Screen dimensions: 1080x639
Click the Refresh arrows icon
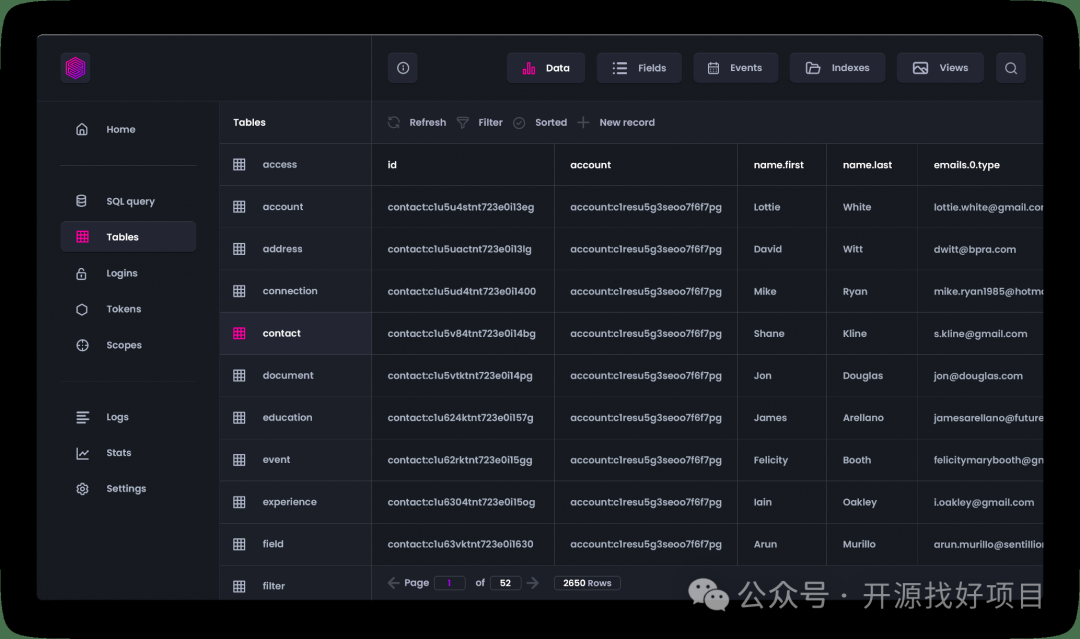(x=394, y=122)
